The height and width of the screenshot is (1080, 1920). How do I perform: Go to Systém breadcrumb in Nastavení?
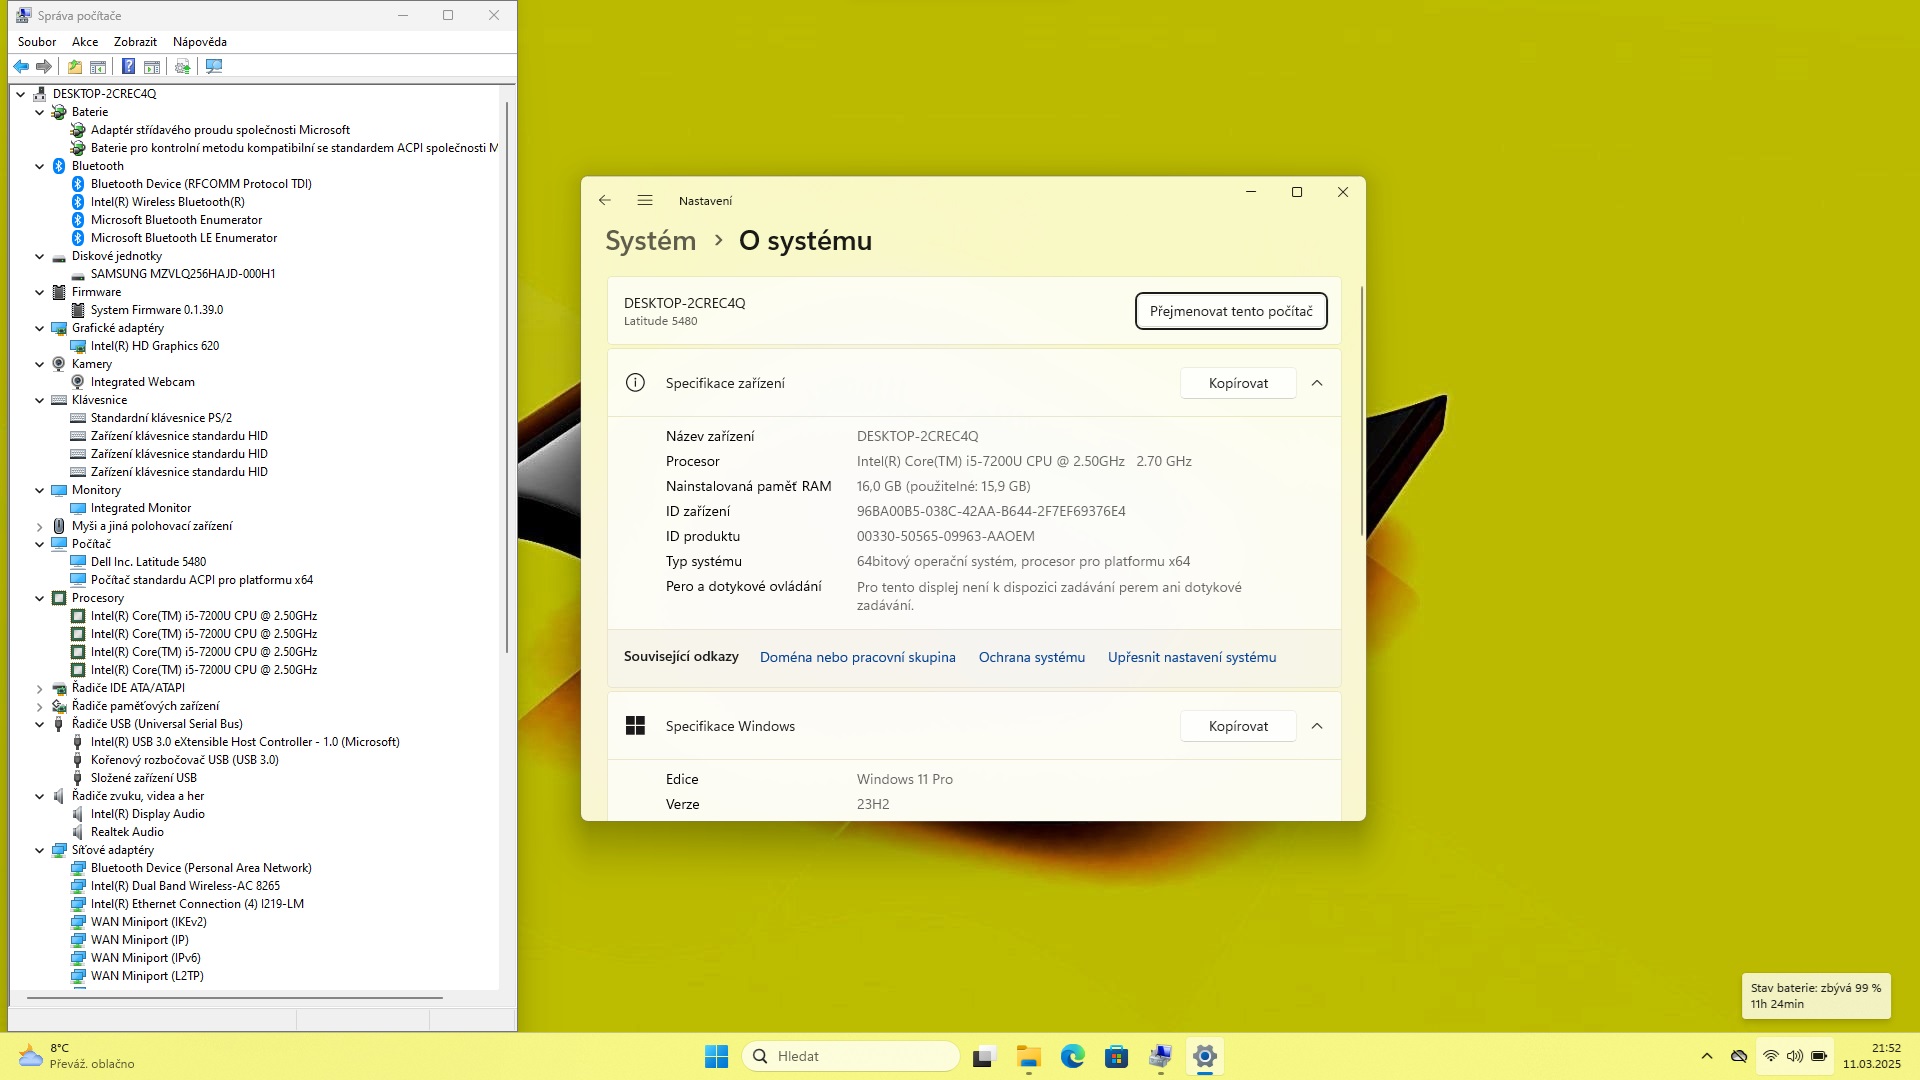pos(650,241)
